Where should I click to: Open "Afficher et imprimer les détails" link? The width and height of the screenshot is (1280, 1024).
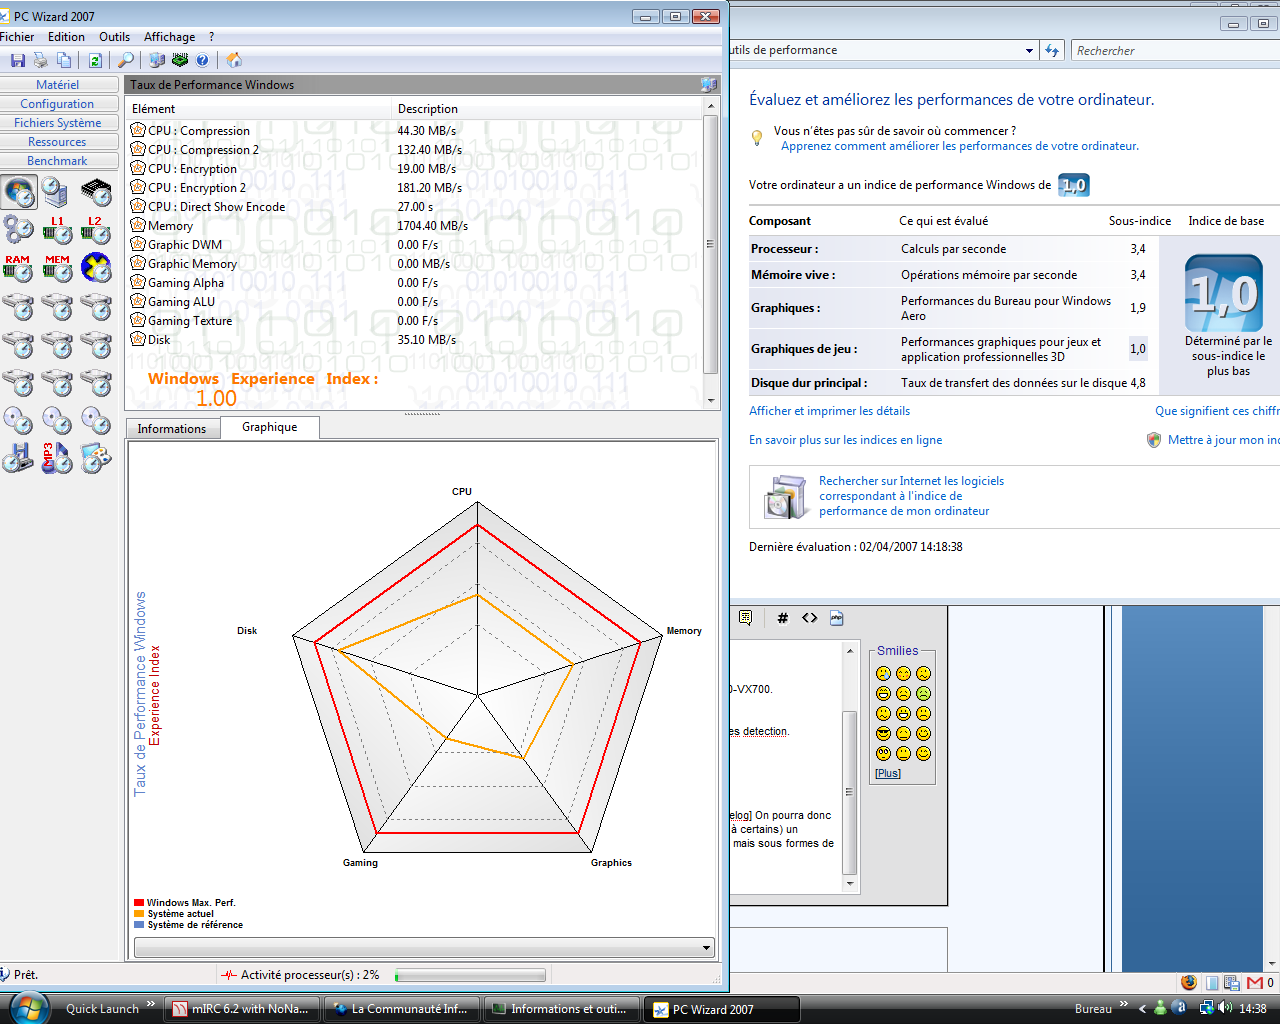pyautogui.click(x=829, y=411)
